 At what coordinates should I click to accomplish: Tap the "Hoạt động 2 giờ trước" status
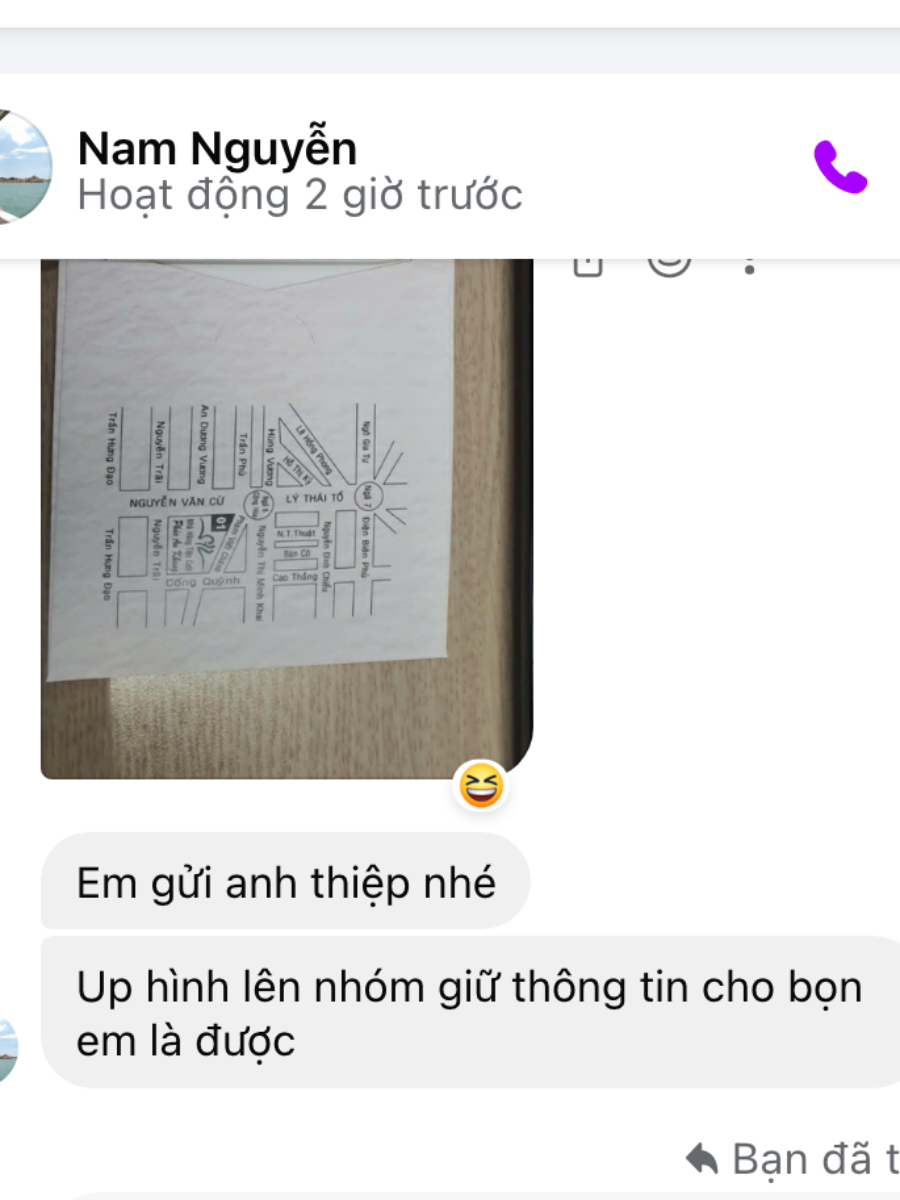click(300, 195)
